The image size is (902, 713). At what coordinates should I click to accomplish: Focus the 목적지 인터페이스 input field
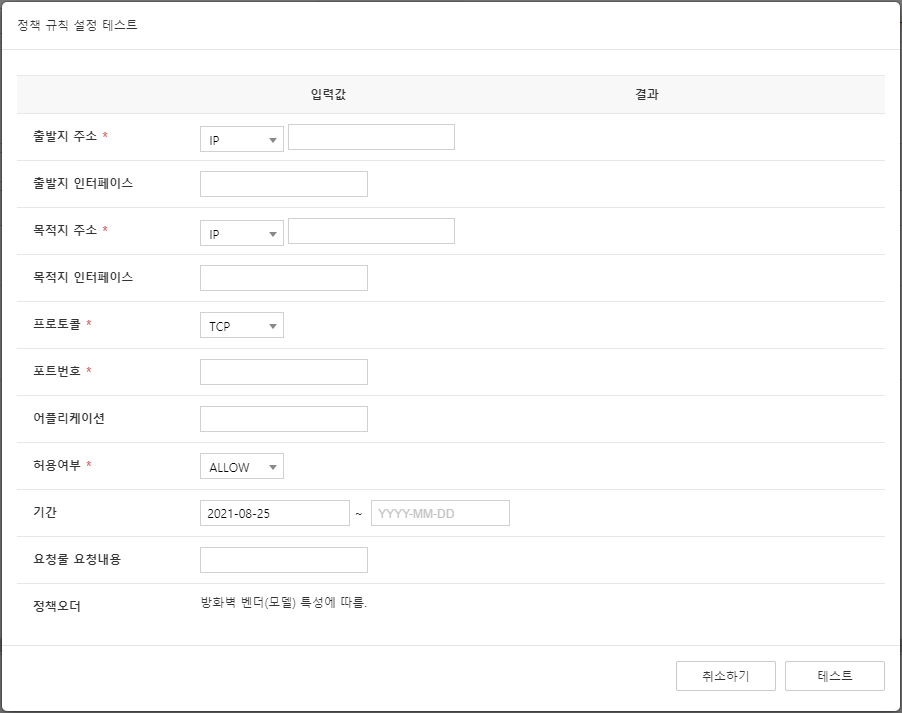point(284,278)
